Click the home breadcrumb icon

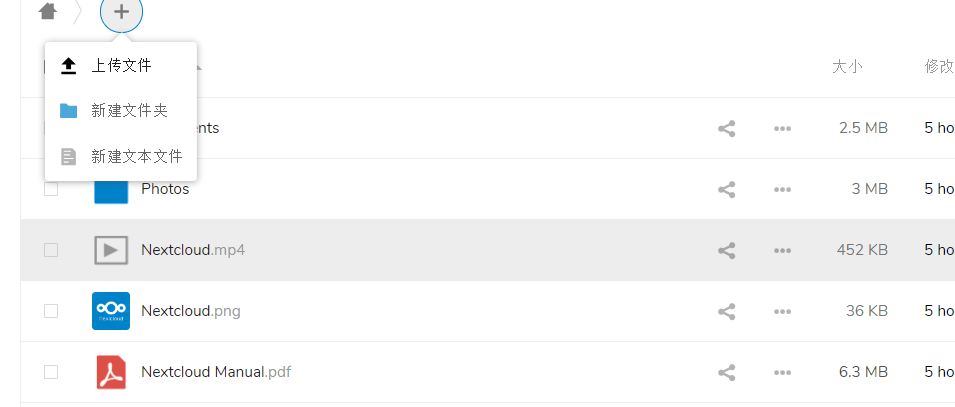[x=48, y=11]
